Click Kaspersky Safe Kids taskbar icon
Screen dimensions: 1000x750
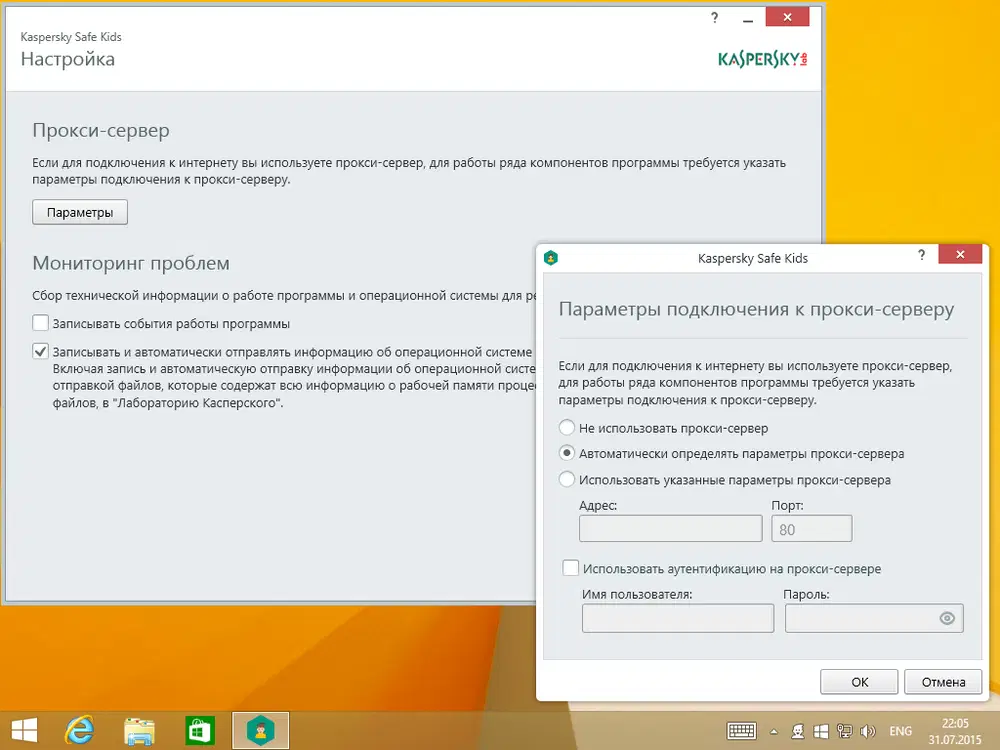pyautogui.click(x=260, y=730)
